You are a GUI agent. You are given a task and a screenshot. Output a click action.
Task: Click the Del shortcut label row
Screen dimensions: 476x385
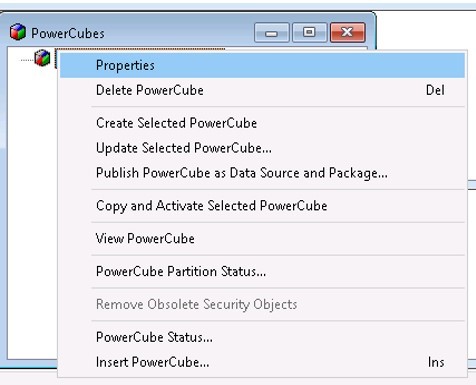tap(435, 90)
